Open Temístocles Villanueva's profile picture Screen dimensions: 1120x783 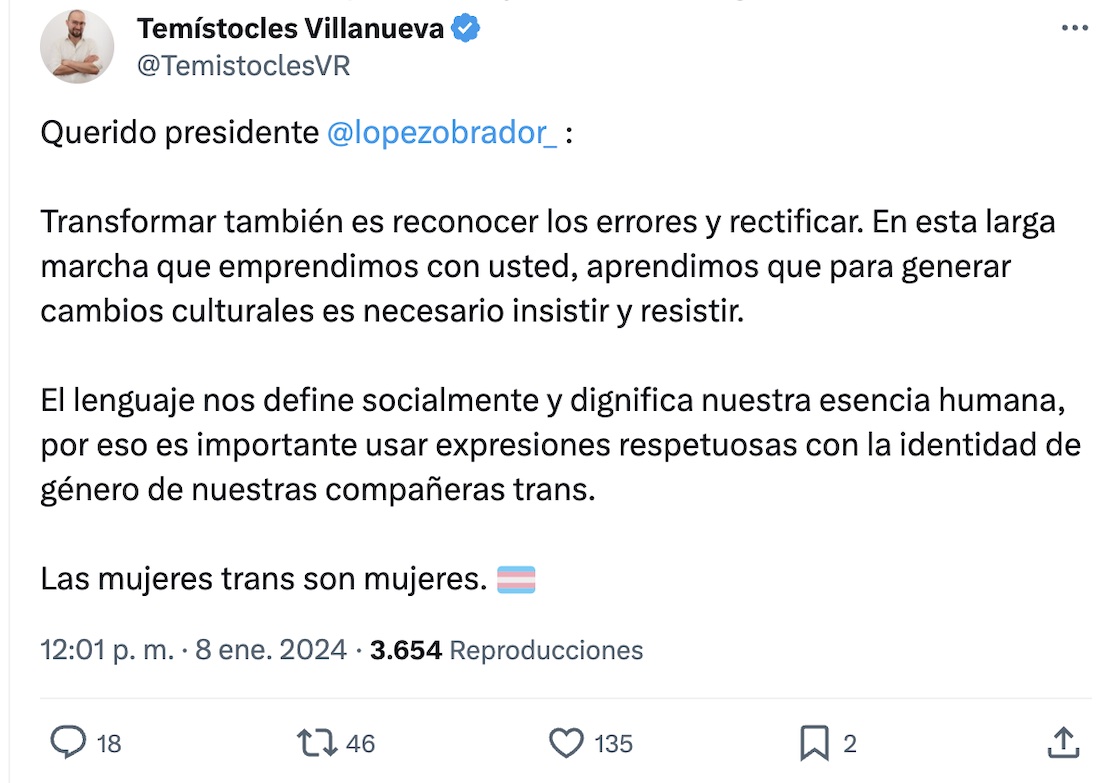click(77, 47)
